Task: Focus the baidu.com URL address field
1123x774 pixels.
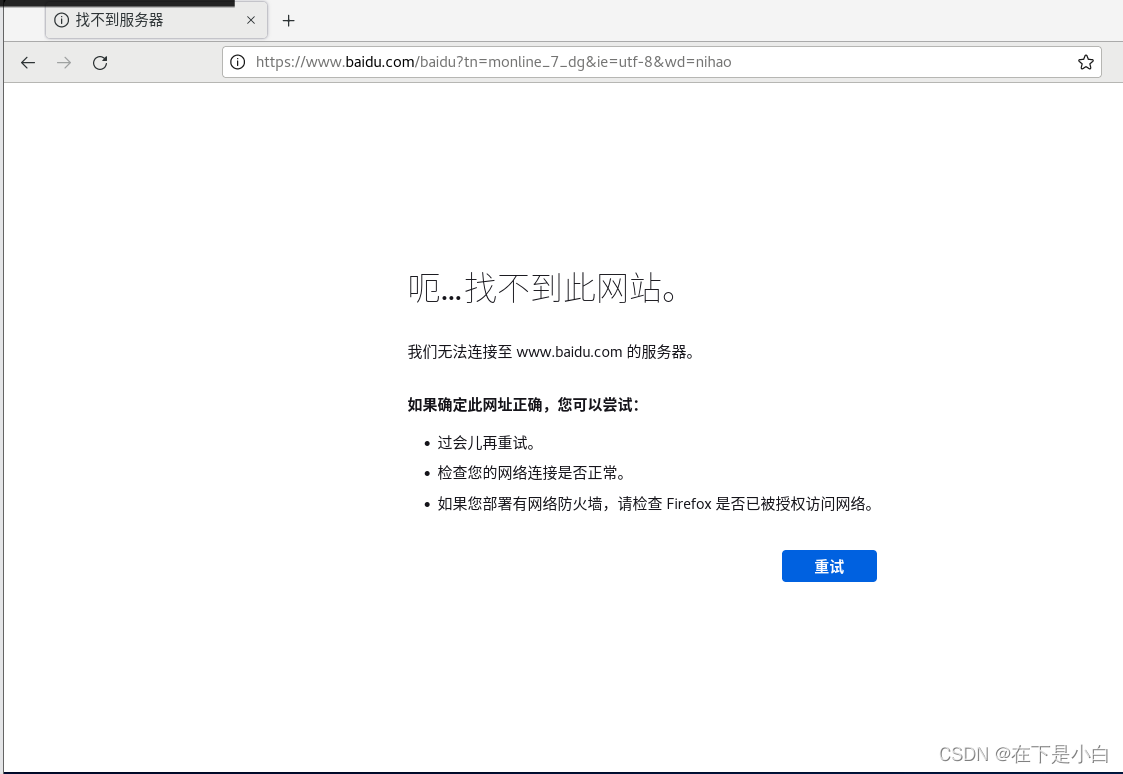Action: [x=661, y=62]
